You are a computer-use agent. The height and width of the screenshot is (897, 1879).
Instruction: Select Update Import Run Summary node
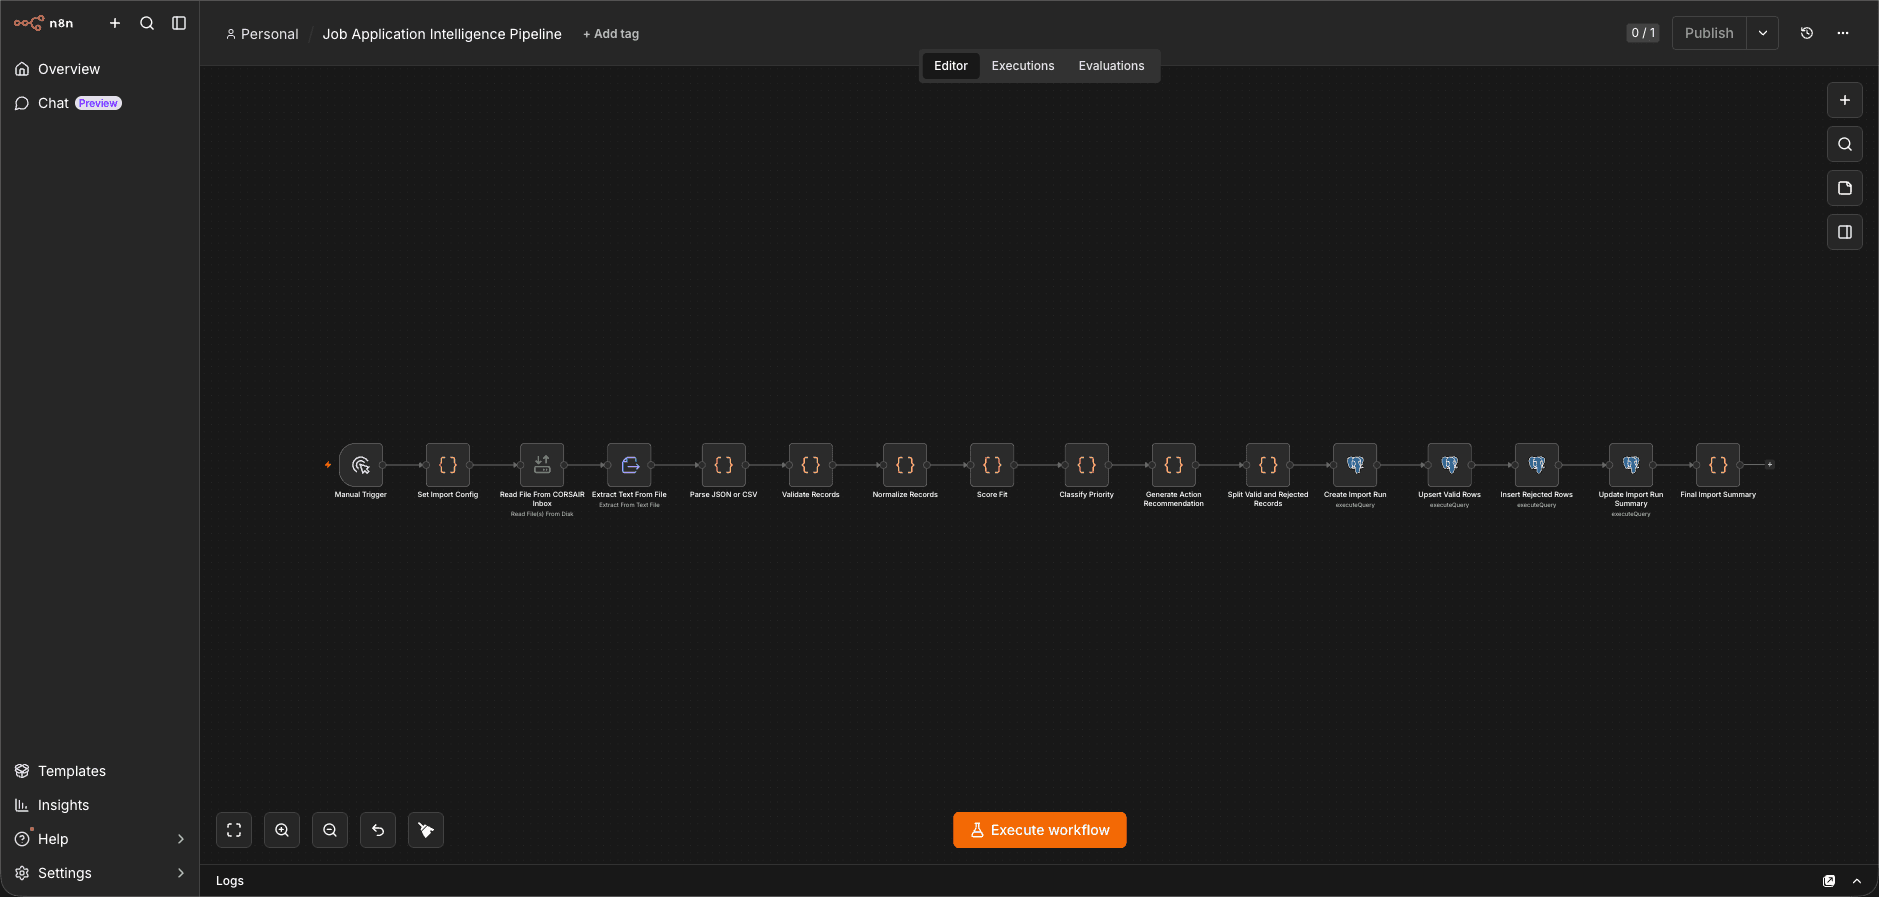coord(1631,465)
